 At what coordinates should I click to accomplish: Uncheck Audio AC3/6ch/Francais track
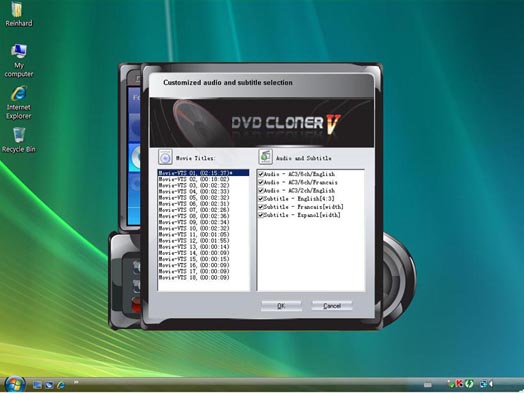[x=261, y=182]
